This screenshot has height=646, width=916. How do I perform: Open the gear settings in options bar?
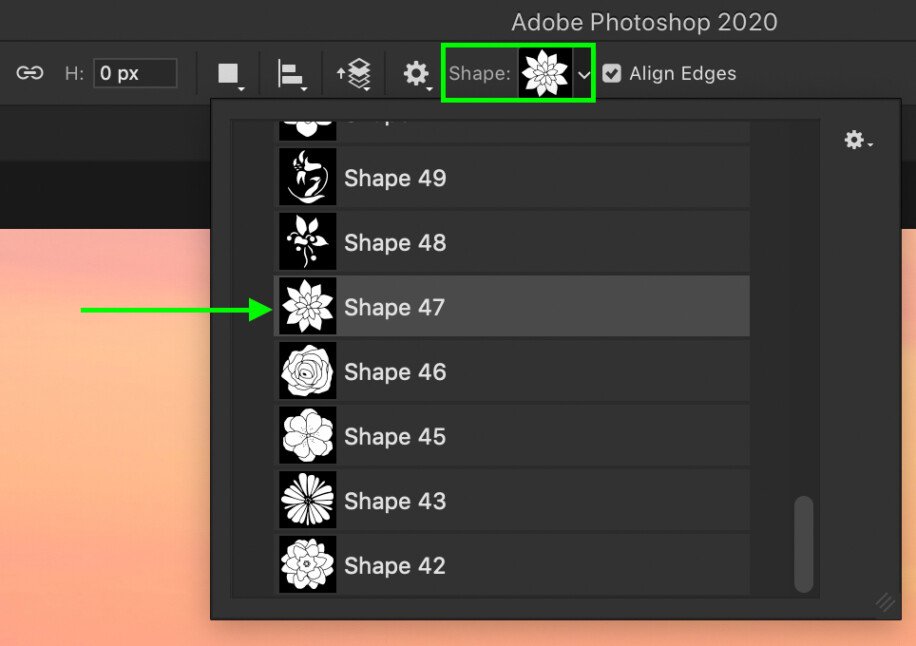(x=416, y=73)
